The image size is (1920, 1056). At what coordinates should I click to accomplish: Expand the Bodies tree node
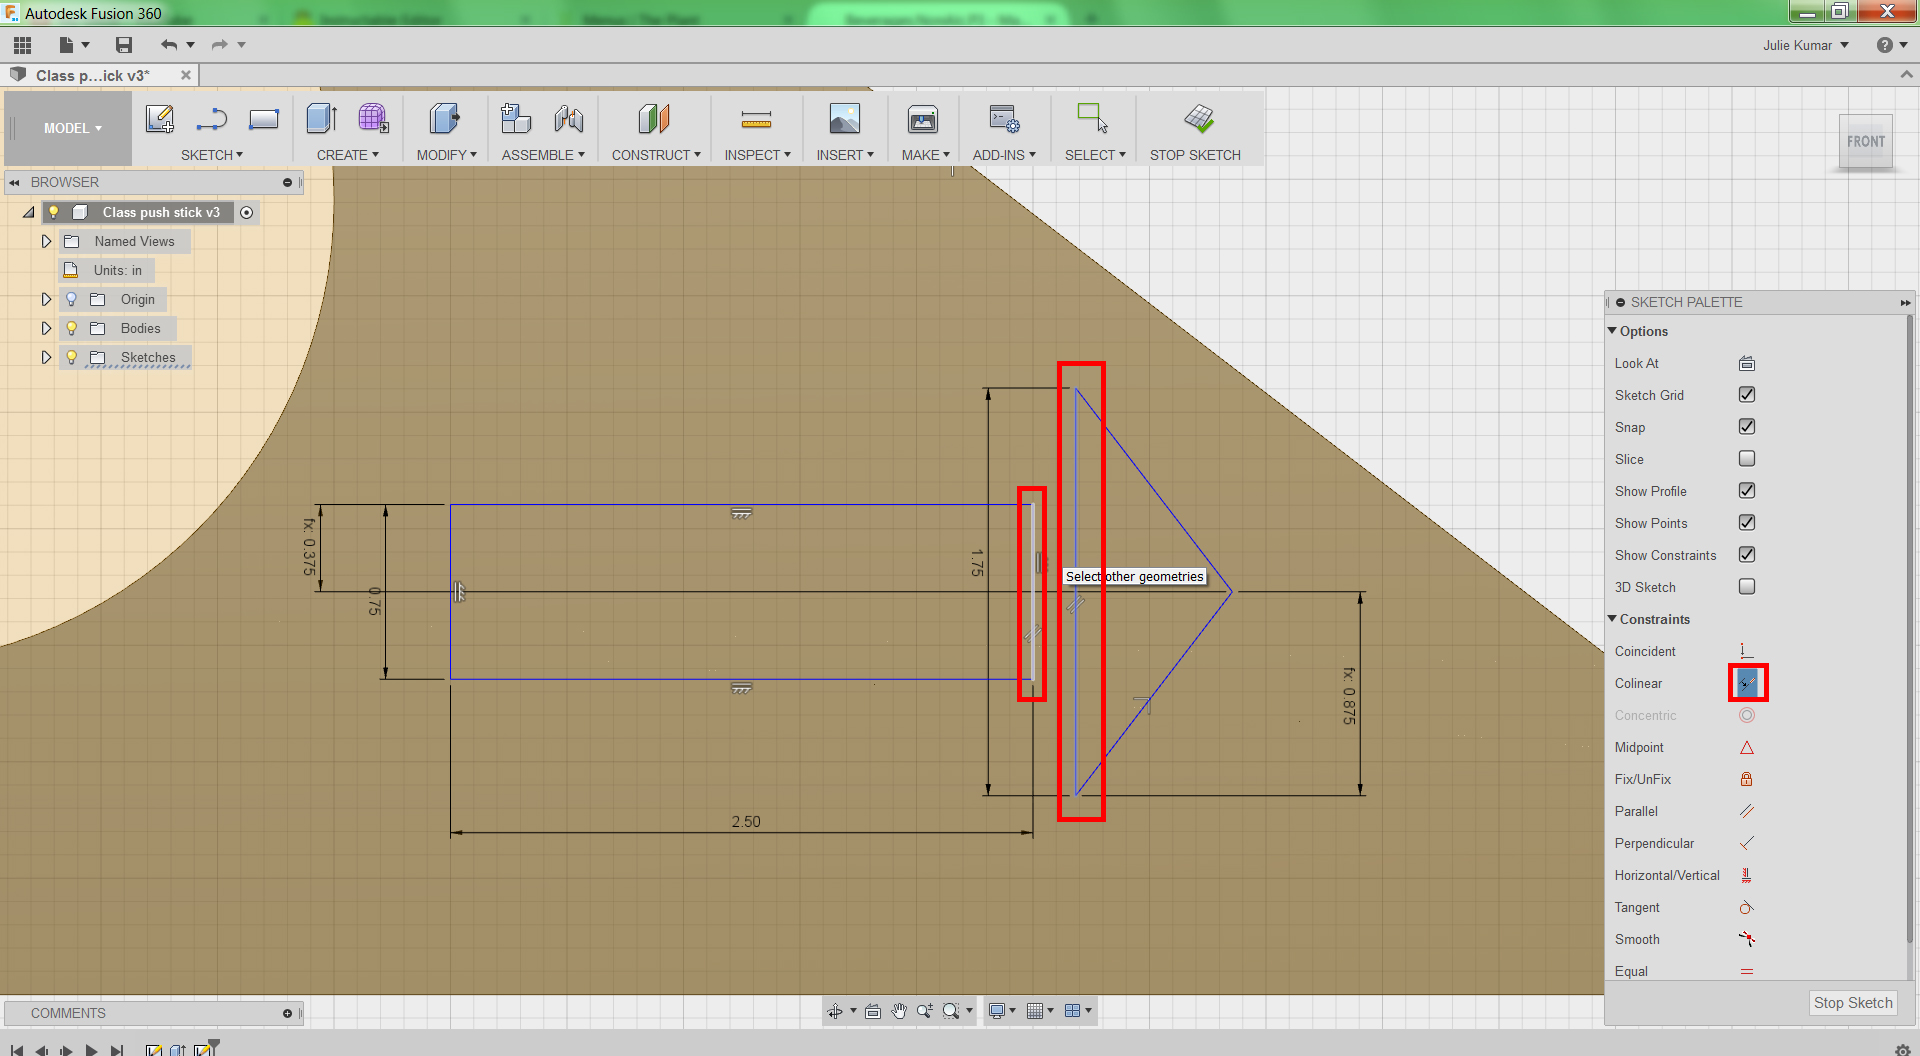coord(46,328)
